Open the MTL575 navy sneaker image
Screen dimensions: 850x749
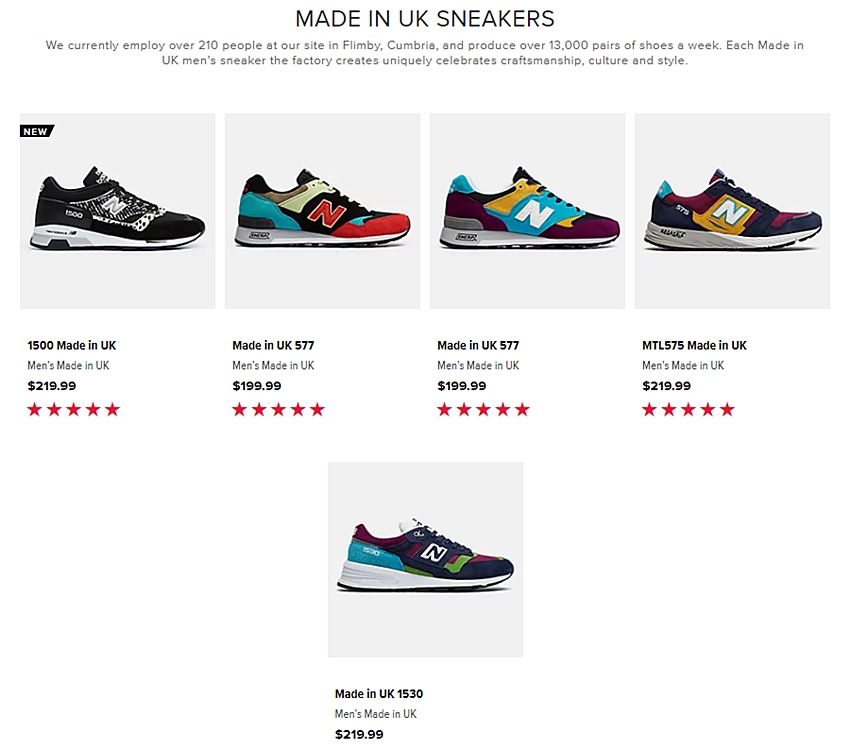pos(732,211)
